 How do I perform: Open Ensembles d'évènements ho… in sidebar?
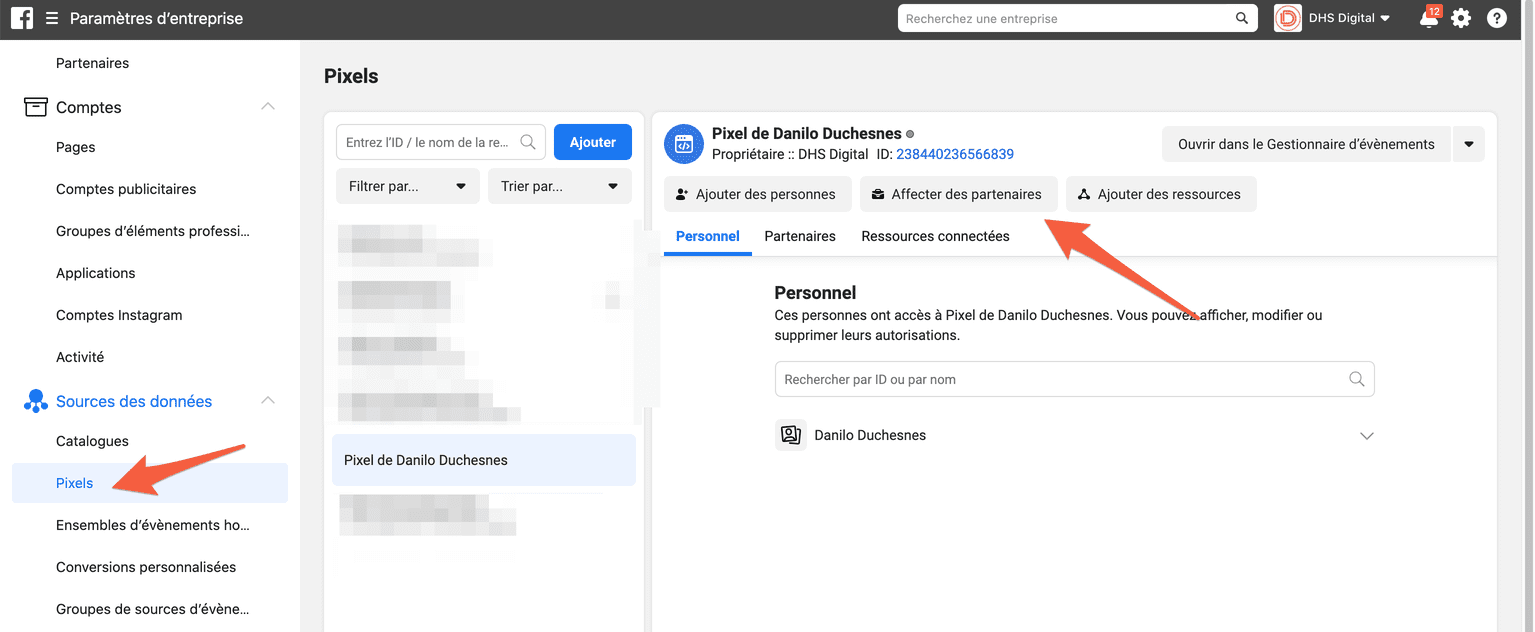pyautogui.click(x=153, y=525)
